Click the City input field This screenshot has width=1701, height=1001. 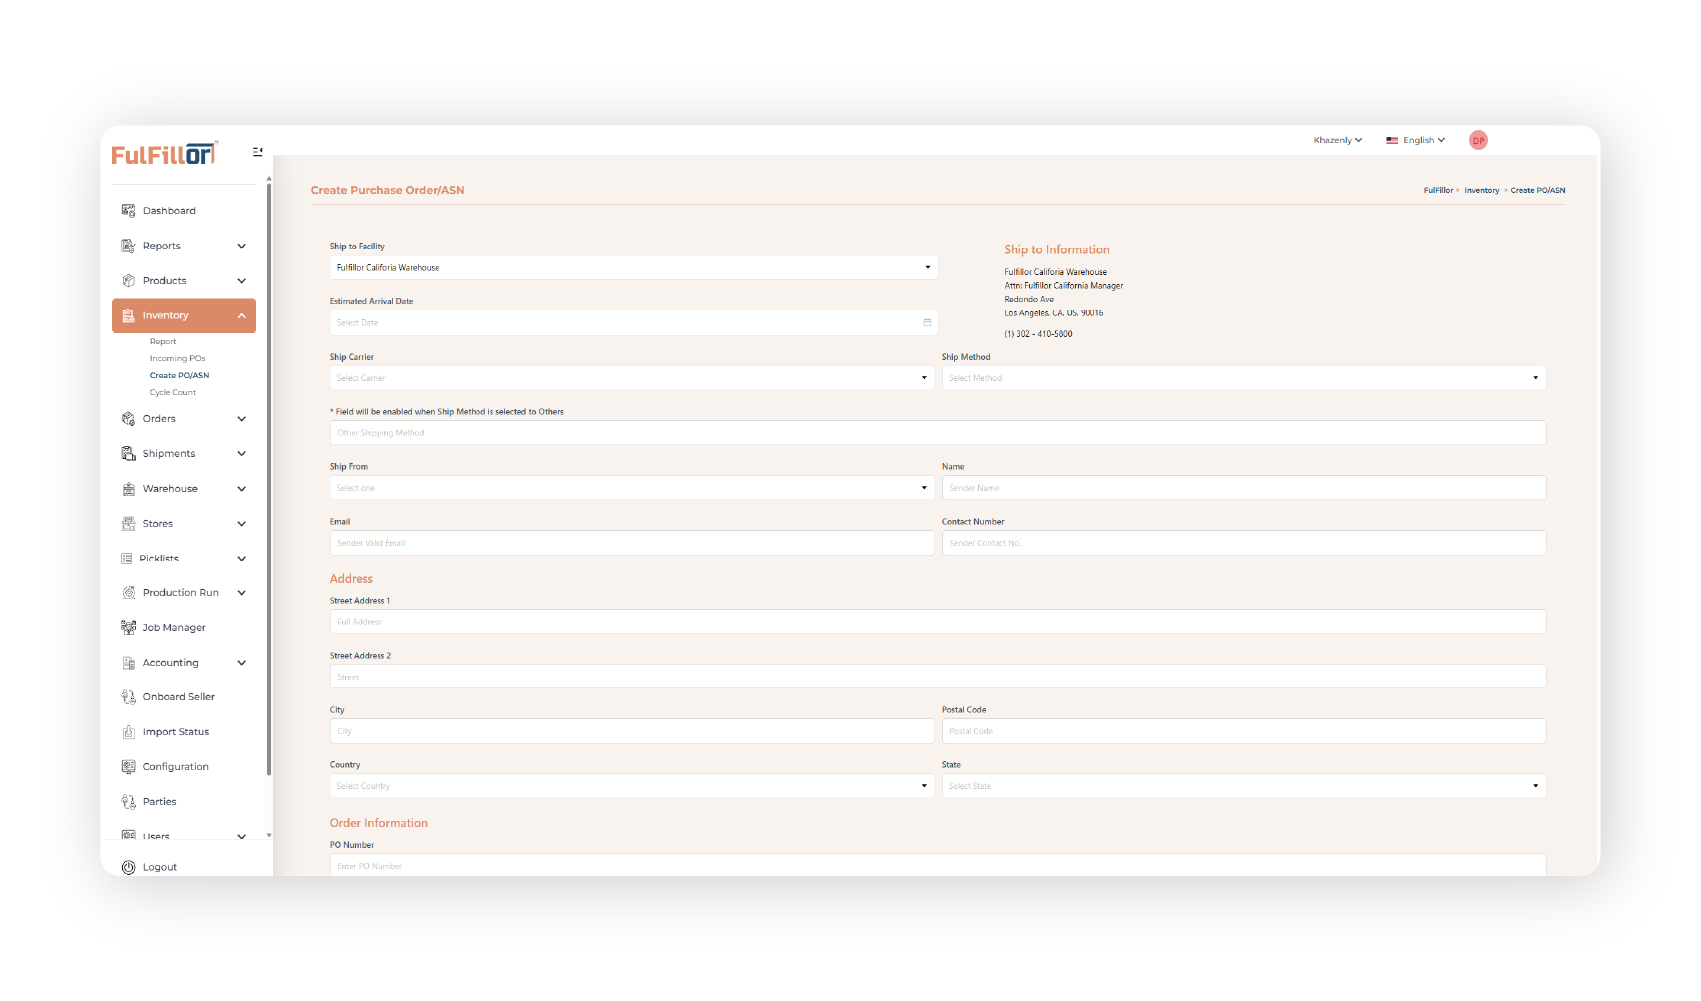(632, 731)
